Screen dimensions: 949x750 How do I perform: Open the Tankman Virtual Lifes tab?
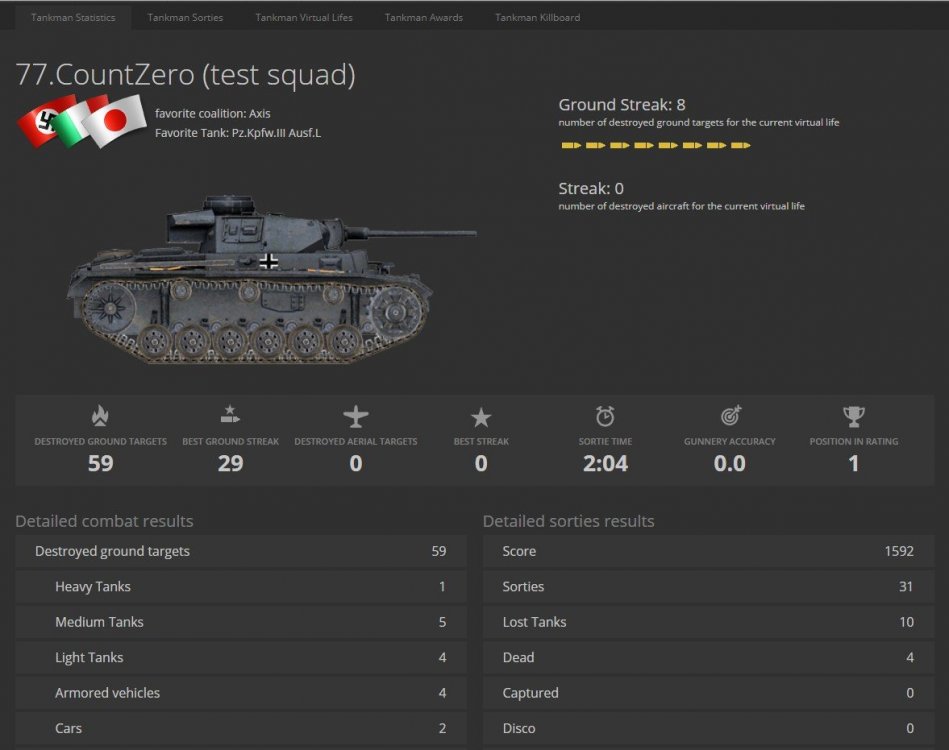point(303,16)
